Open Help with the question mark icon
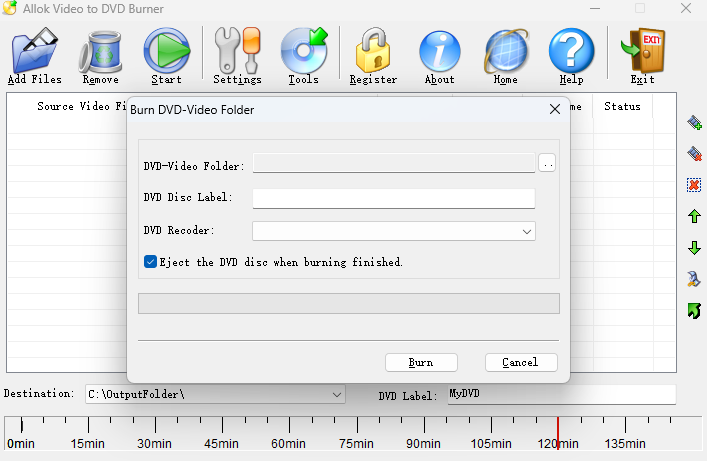707x461 pixels. pyautogui.click(x=571, y=51)
